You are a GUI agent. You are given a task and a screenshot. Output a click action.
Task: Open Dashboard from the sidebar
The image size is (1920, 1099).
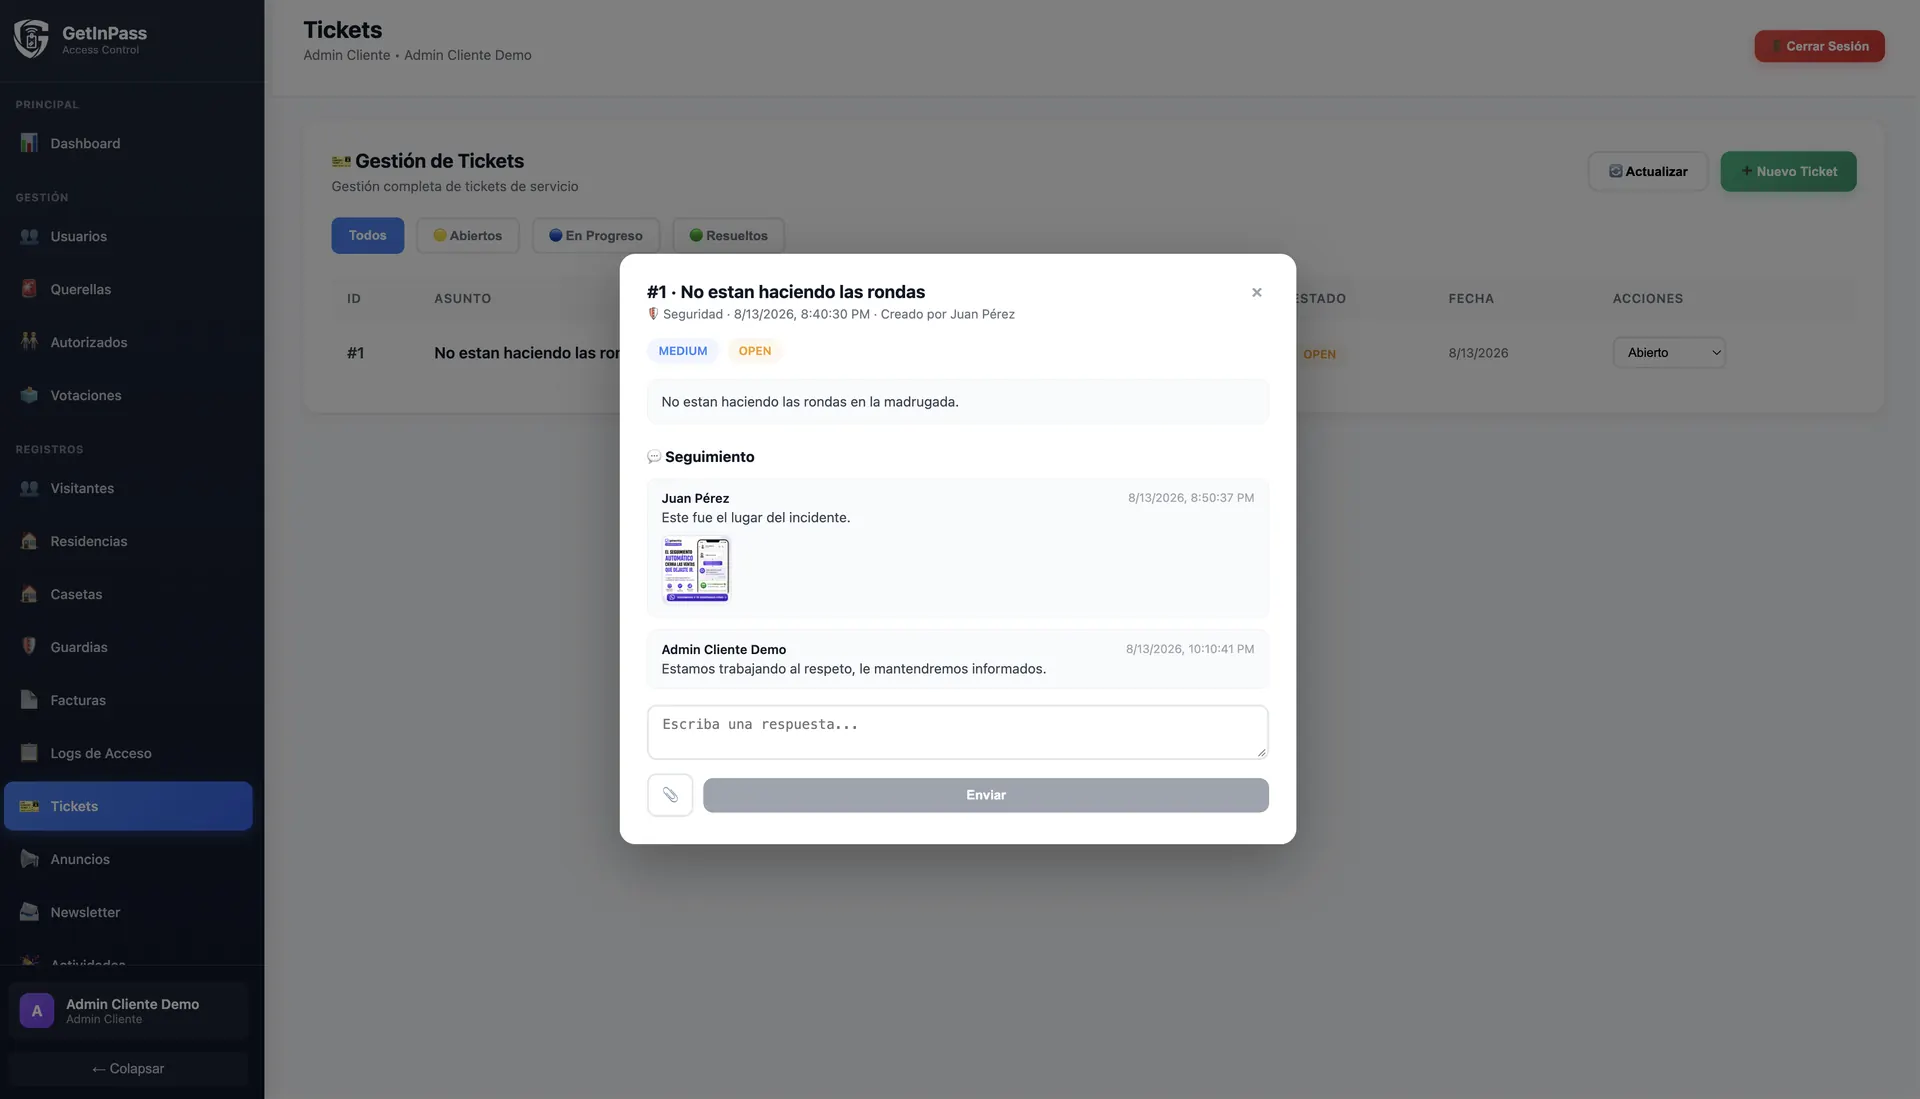coord(128,143)
